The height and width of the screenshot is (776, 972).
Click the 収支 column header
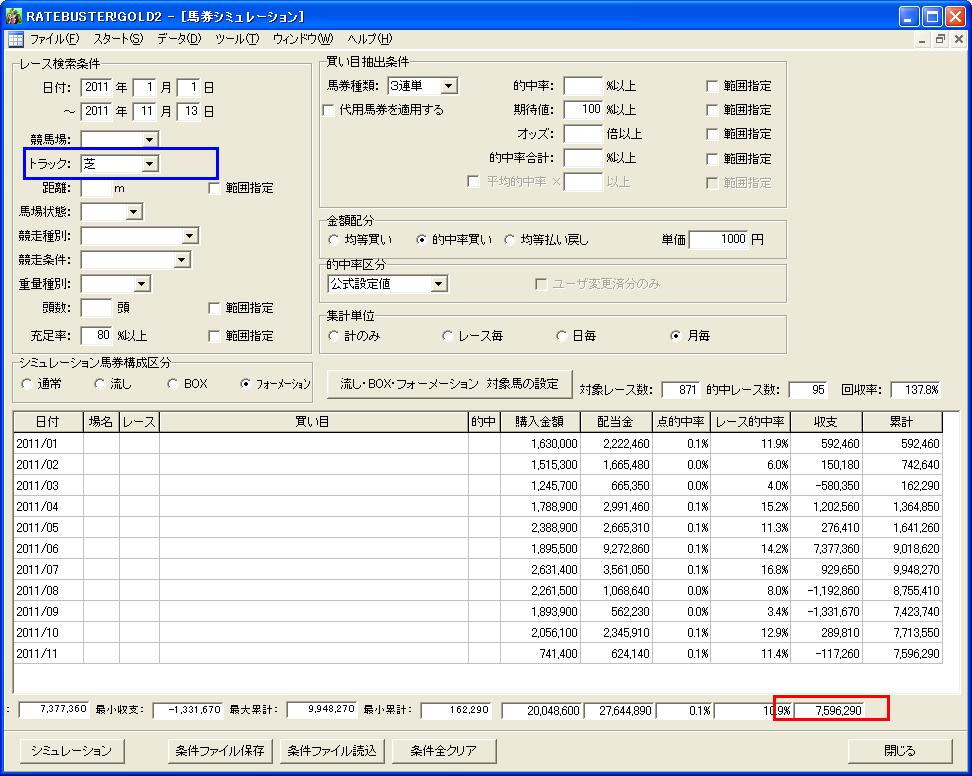pos(826,422)
